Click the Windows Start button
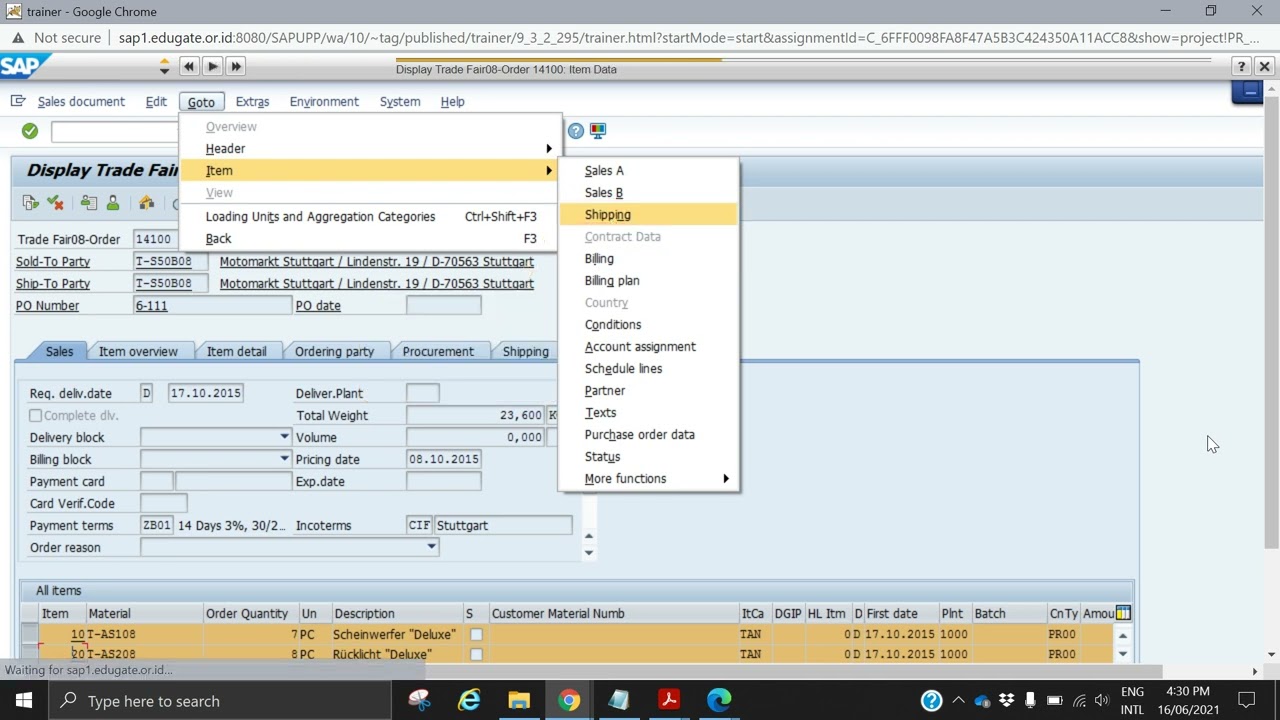The width and height of the screenshot is (1280, 720). click(24, 700)
